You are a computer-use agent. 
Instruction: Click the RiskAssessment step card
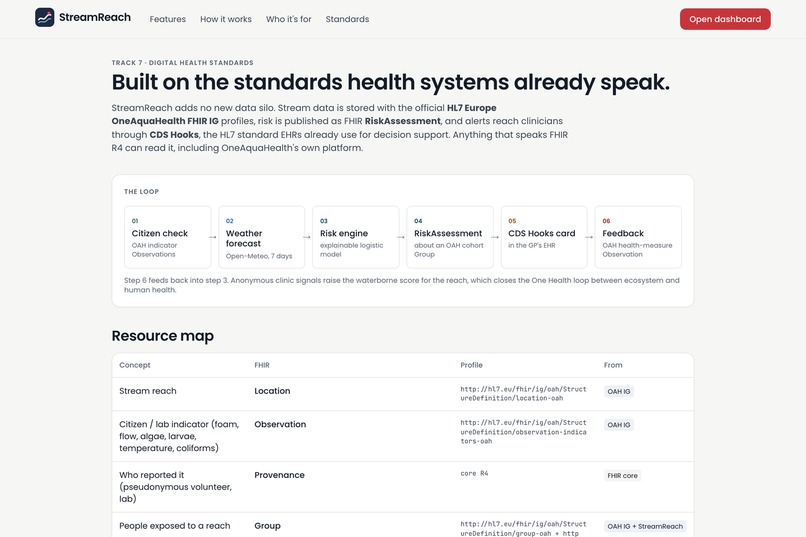tap(450, 237)
